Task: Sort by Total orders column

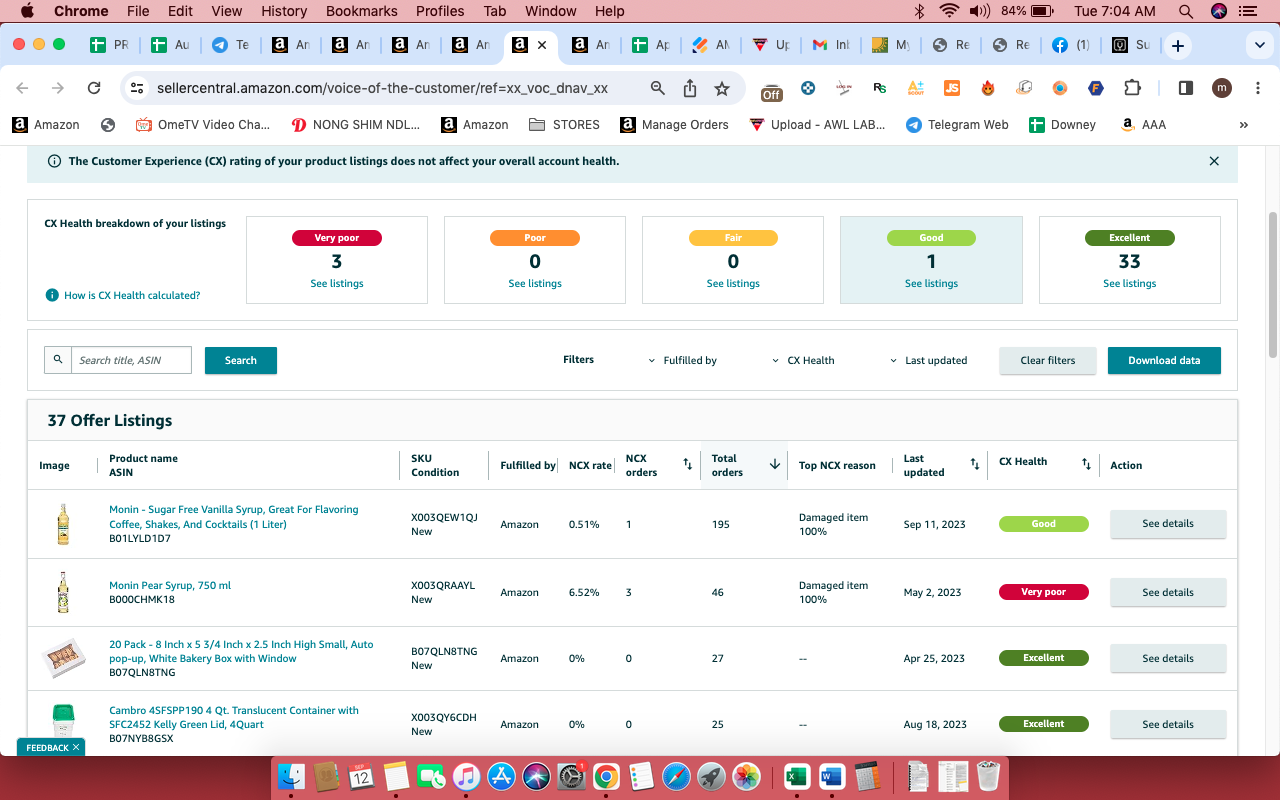Action: 774,465
